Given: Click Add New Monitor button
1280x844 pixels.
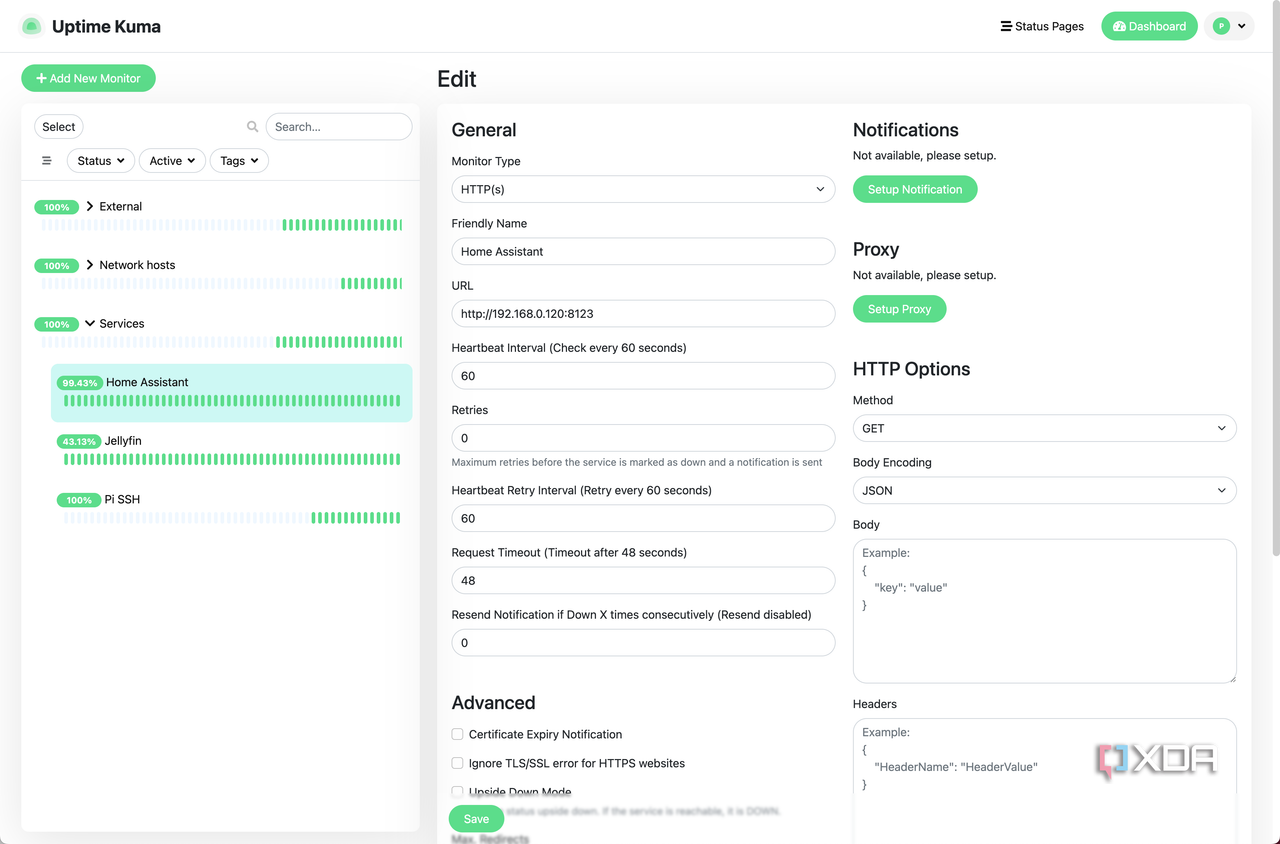Looking at the screenshot, I should tap(88, 78).
